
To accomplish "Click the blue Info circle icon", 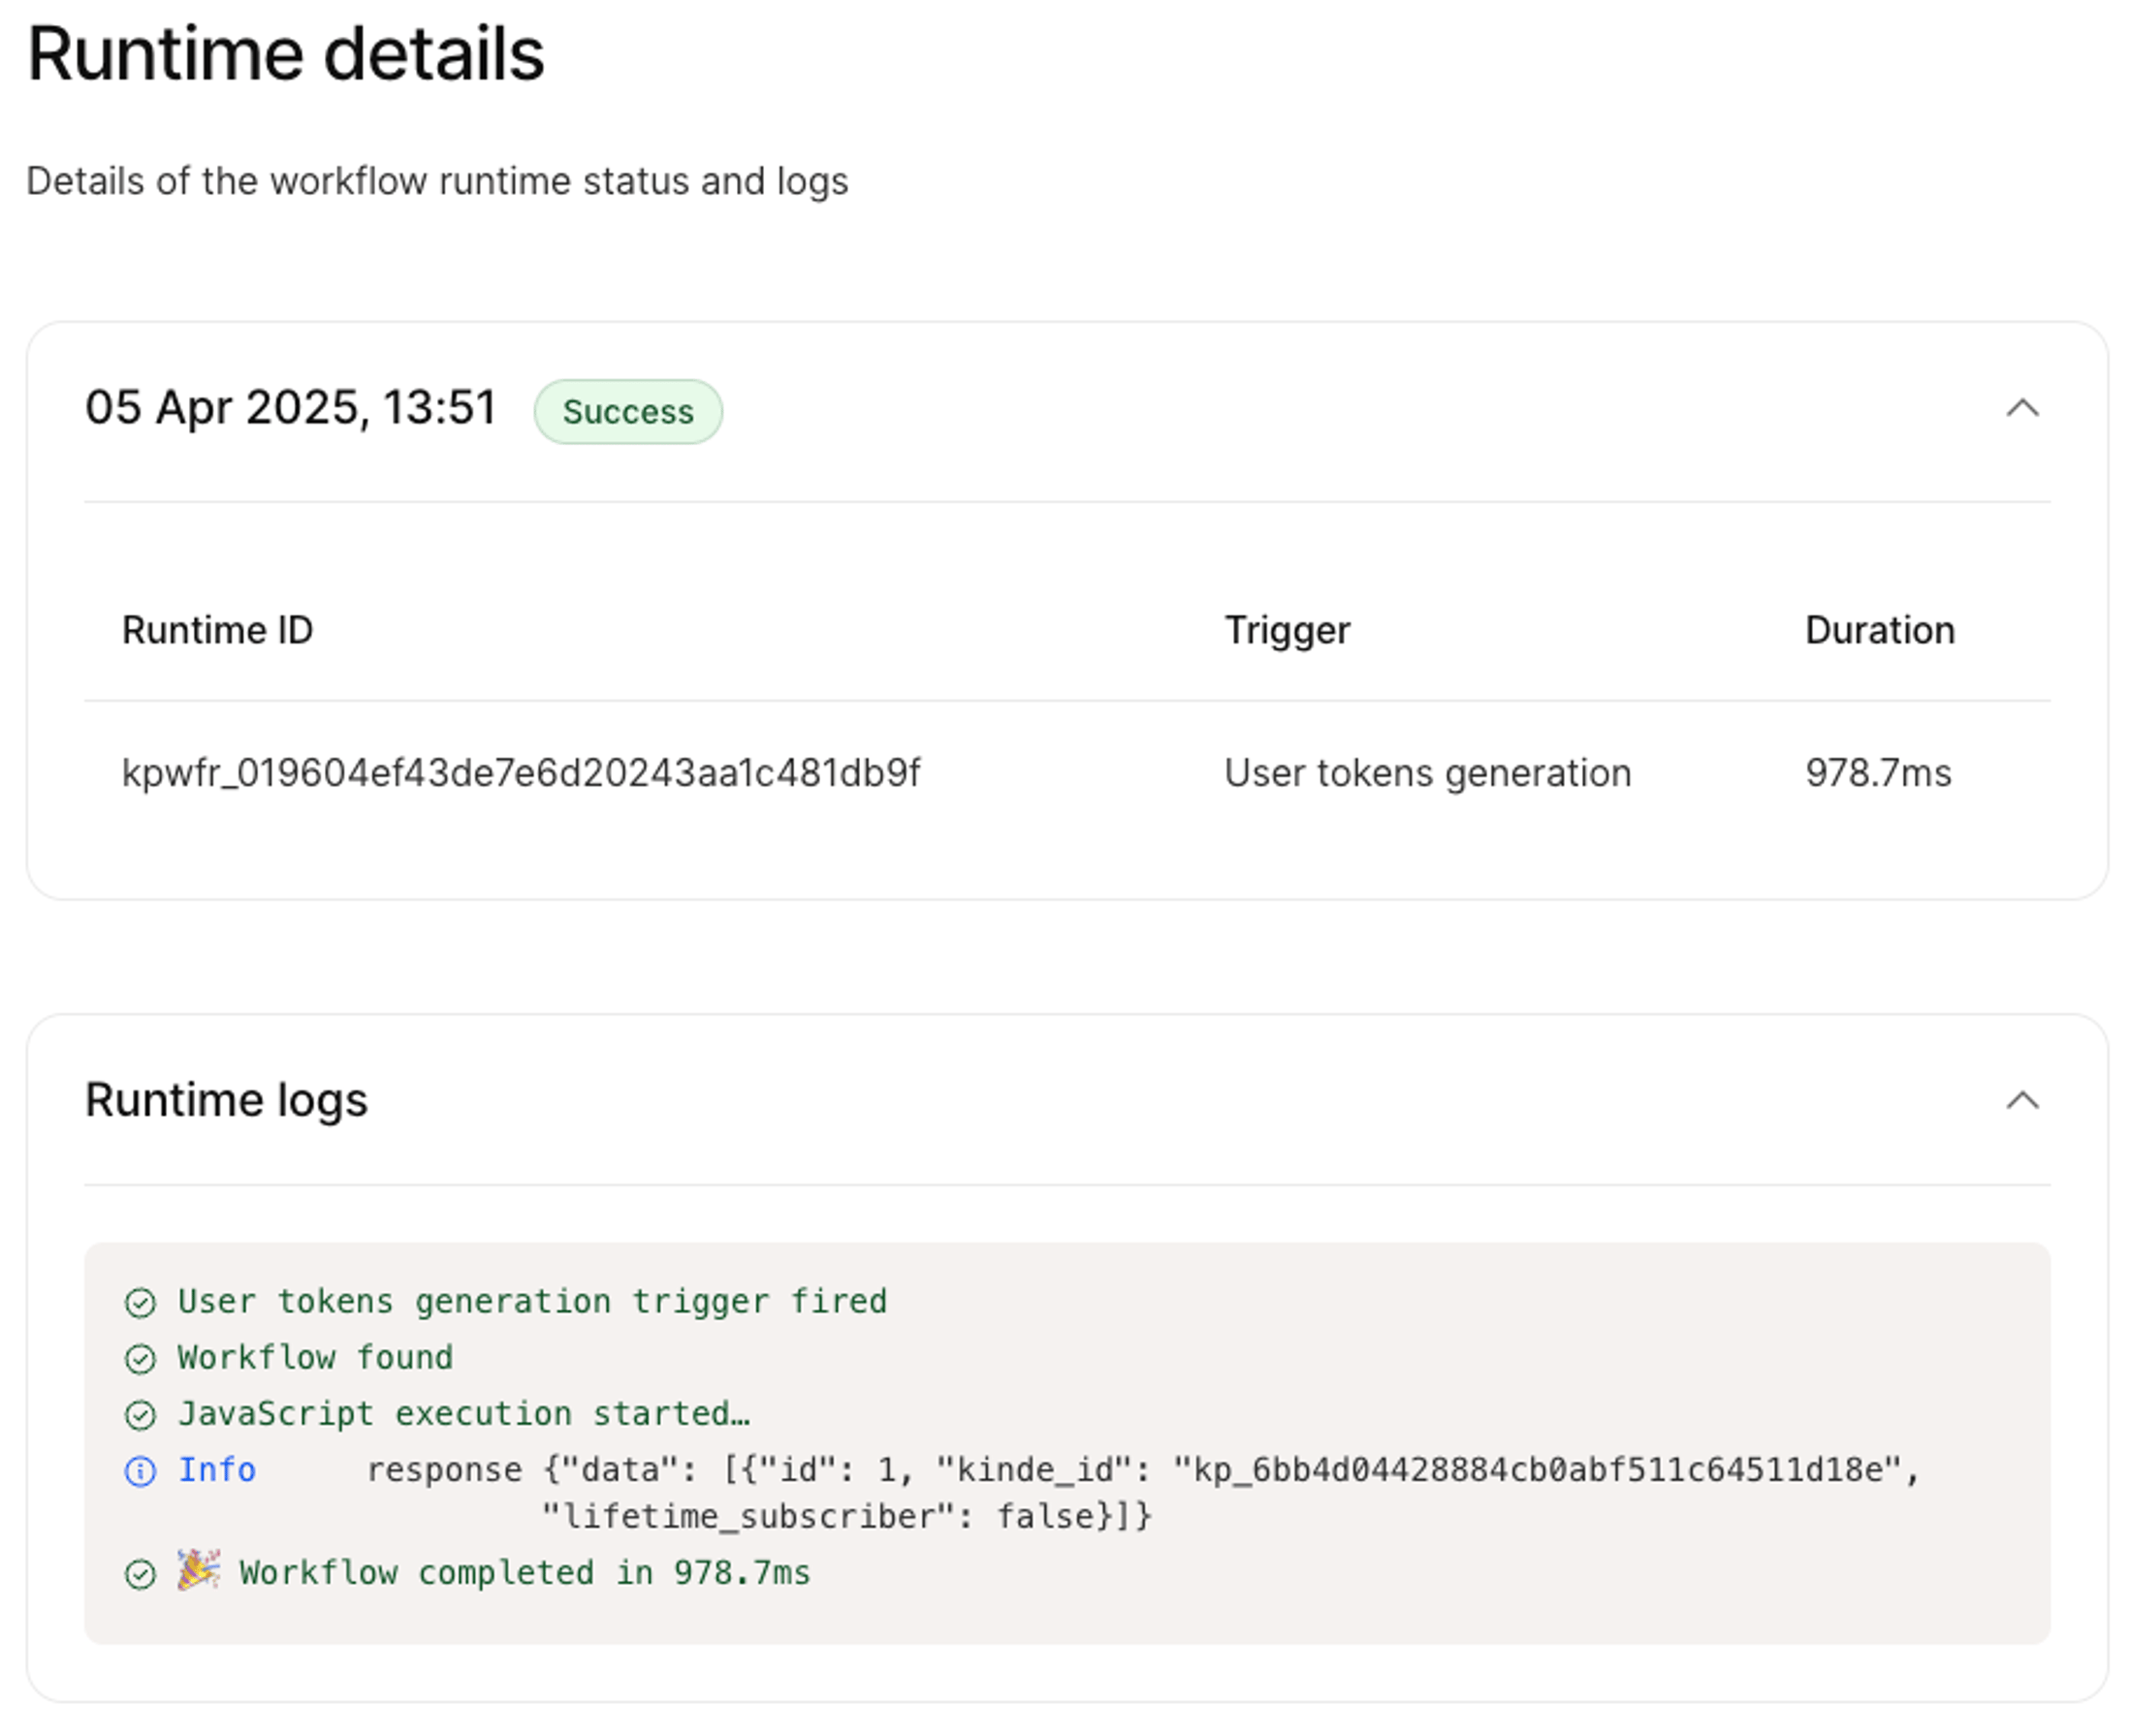I will pyautogui.click(x=140, y=1471).
